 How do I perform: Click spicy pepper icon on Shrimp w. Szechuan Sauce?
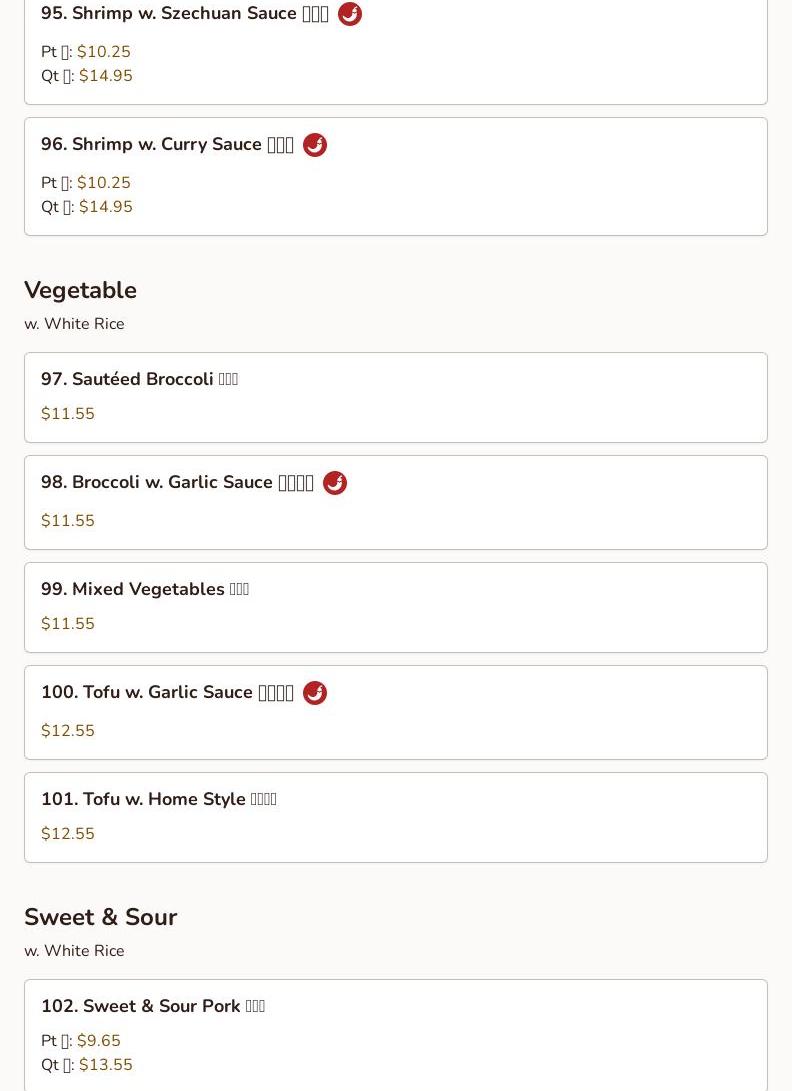point(350,14)
